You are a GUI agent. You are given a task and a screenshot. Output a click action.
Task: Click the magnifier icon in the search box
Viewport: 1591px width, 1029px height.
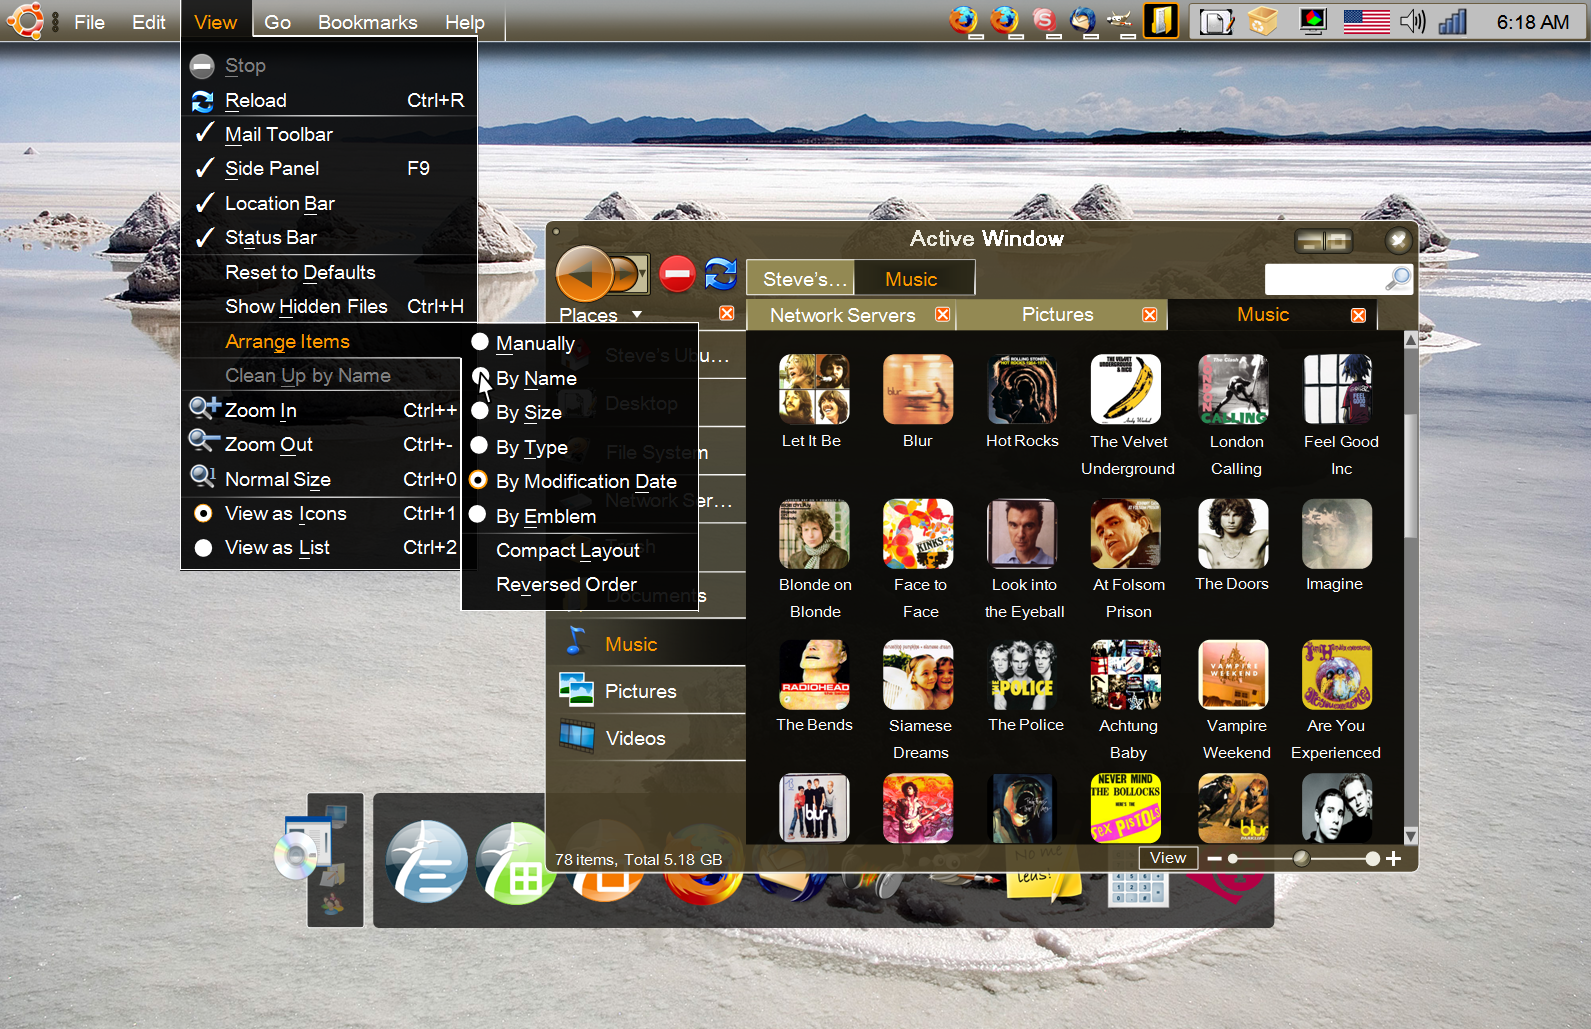[1398, 278]
